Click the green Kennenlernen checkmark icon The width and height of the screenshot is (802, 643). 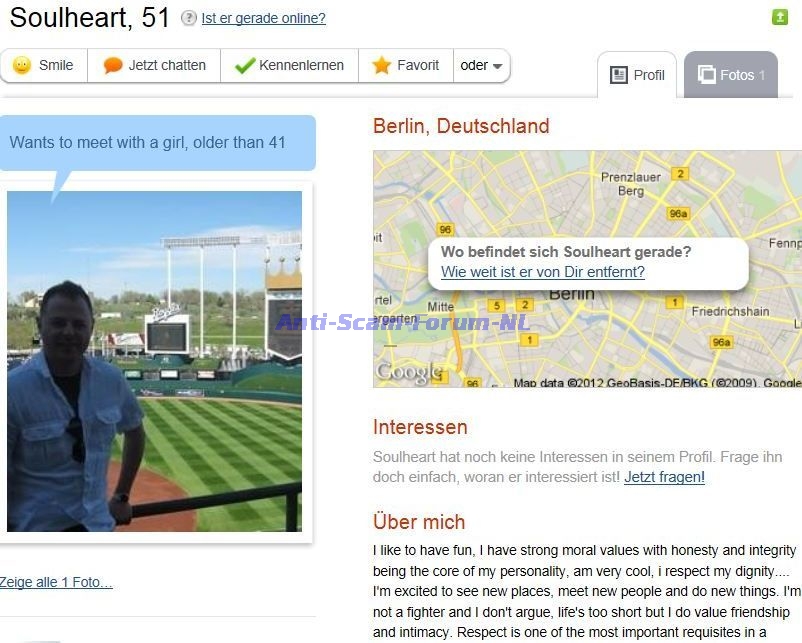(x=244, y=65)
